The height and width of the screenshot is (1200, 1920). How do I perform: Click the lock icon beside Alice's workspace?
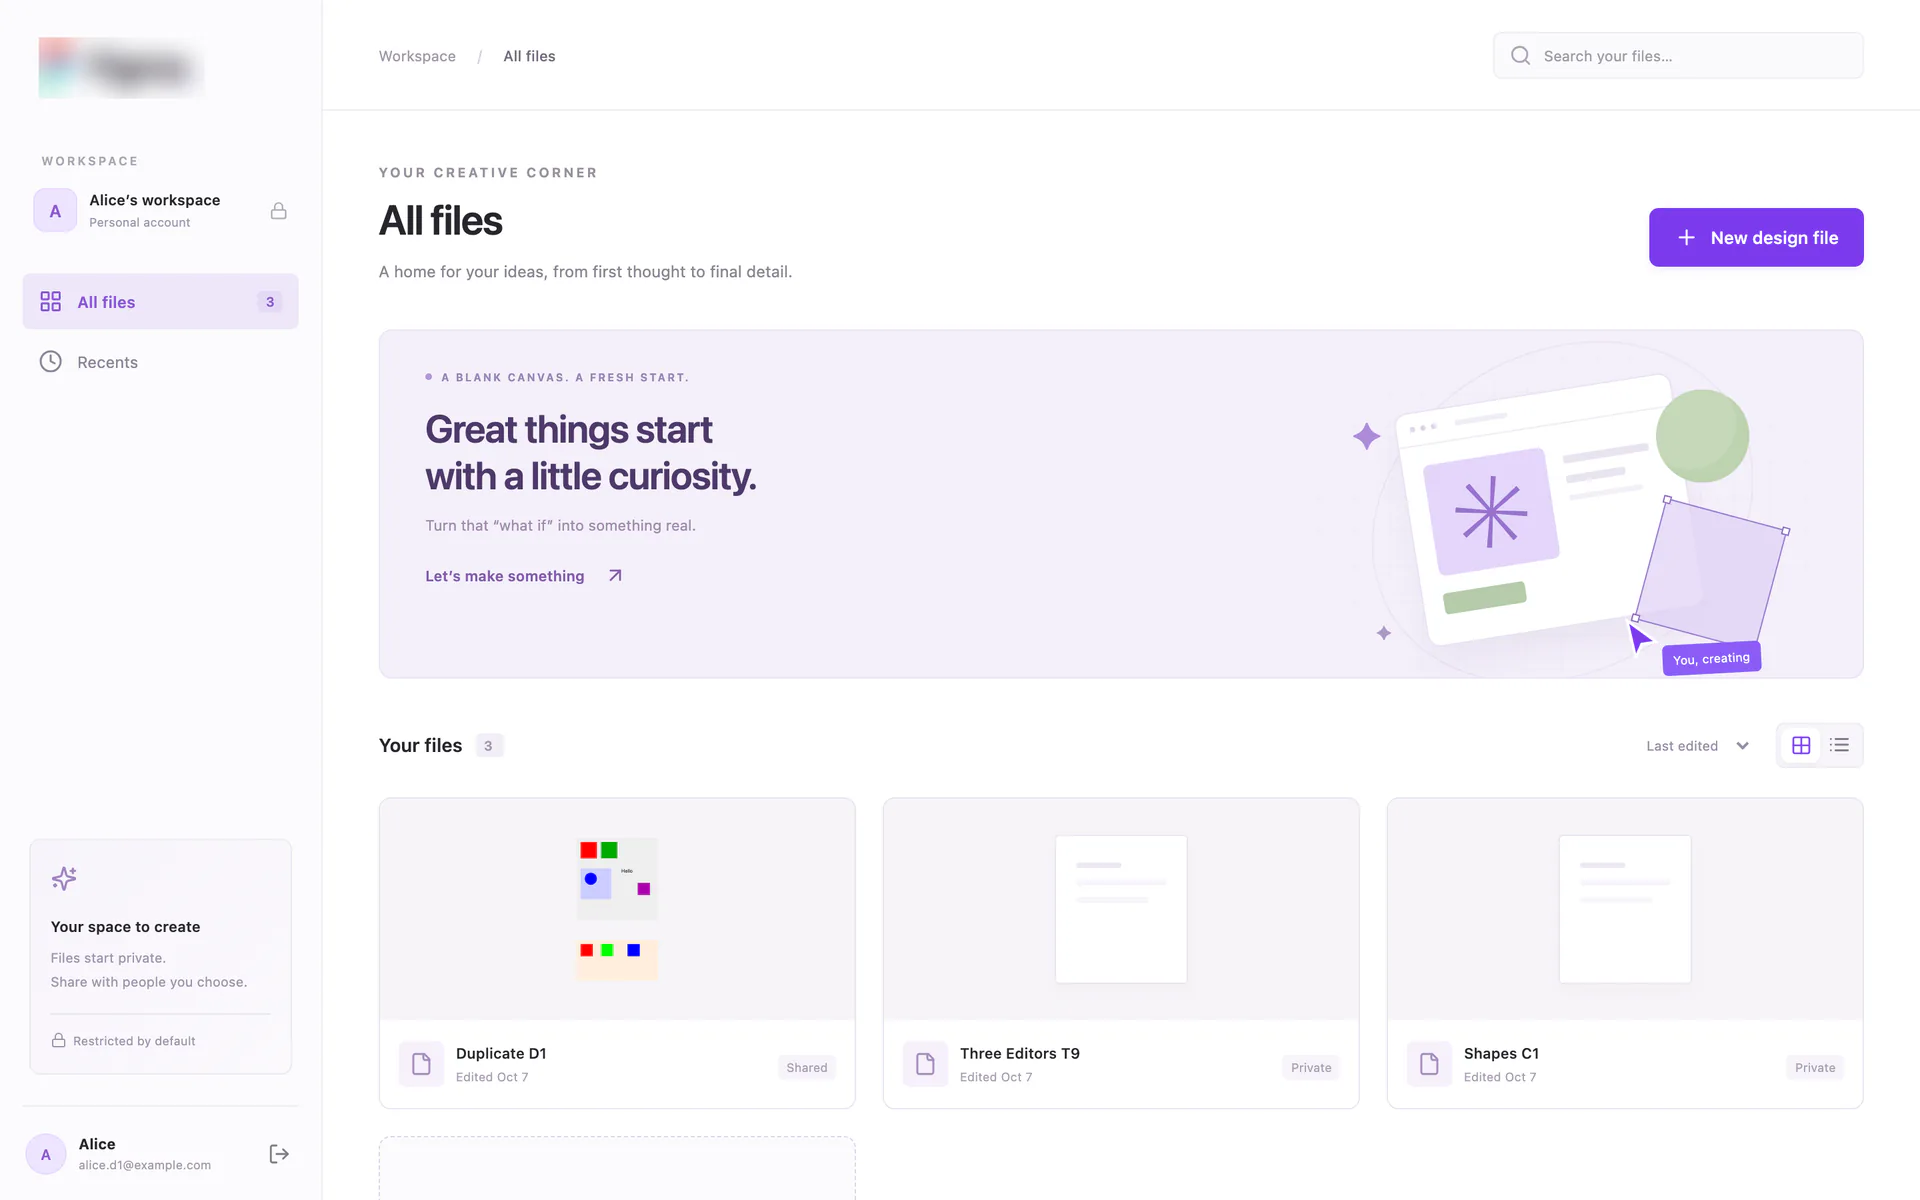pos(279,211)
